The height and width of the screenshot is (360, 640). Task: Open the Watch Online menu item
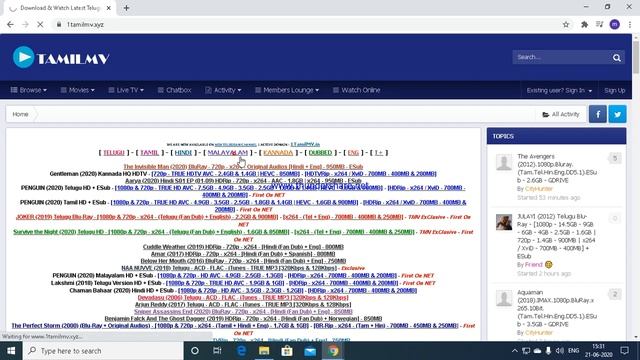pos(356,90)
